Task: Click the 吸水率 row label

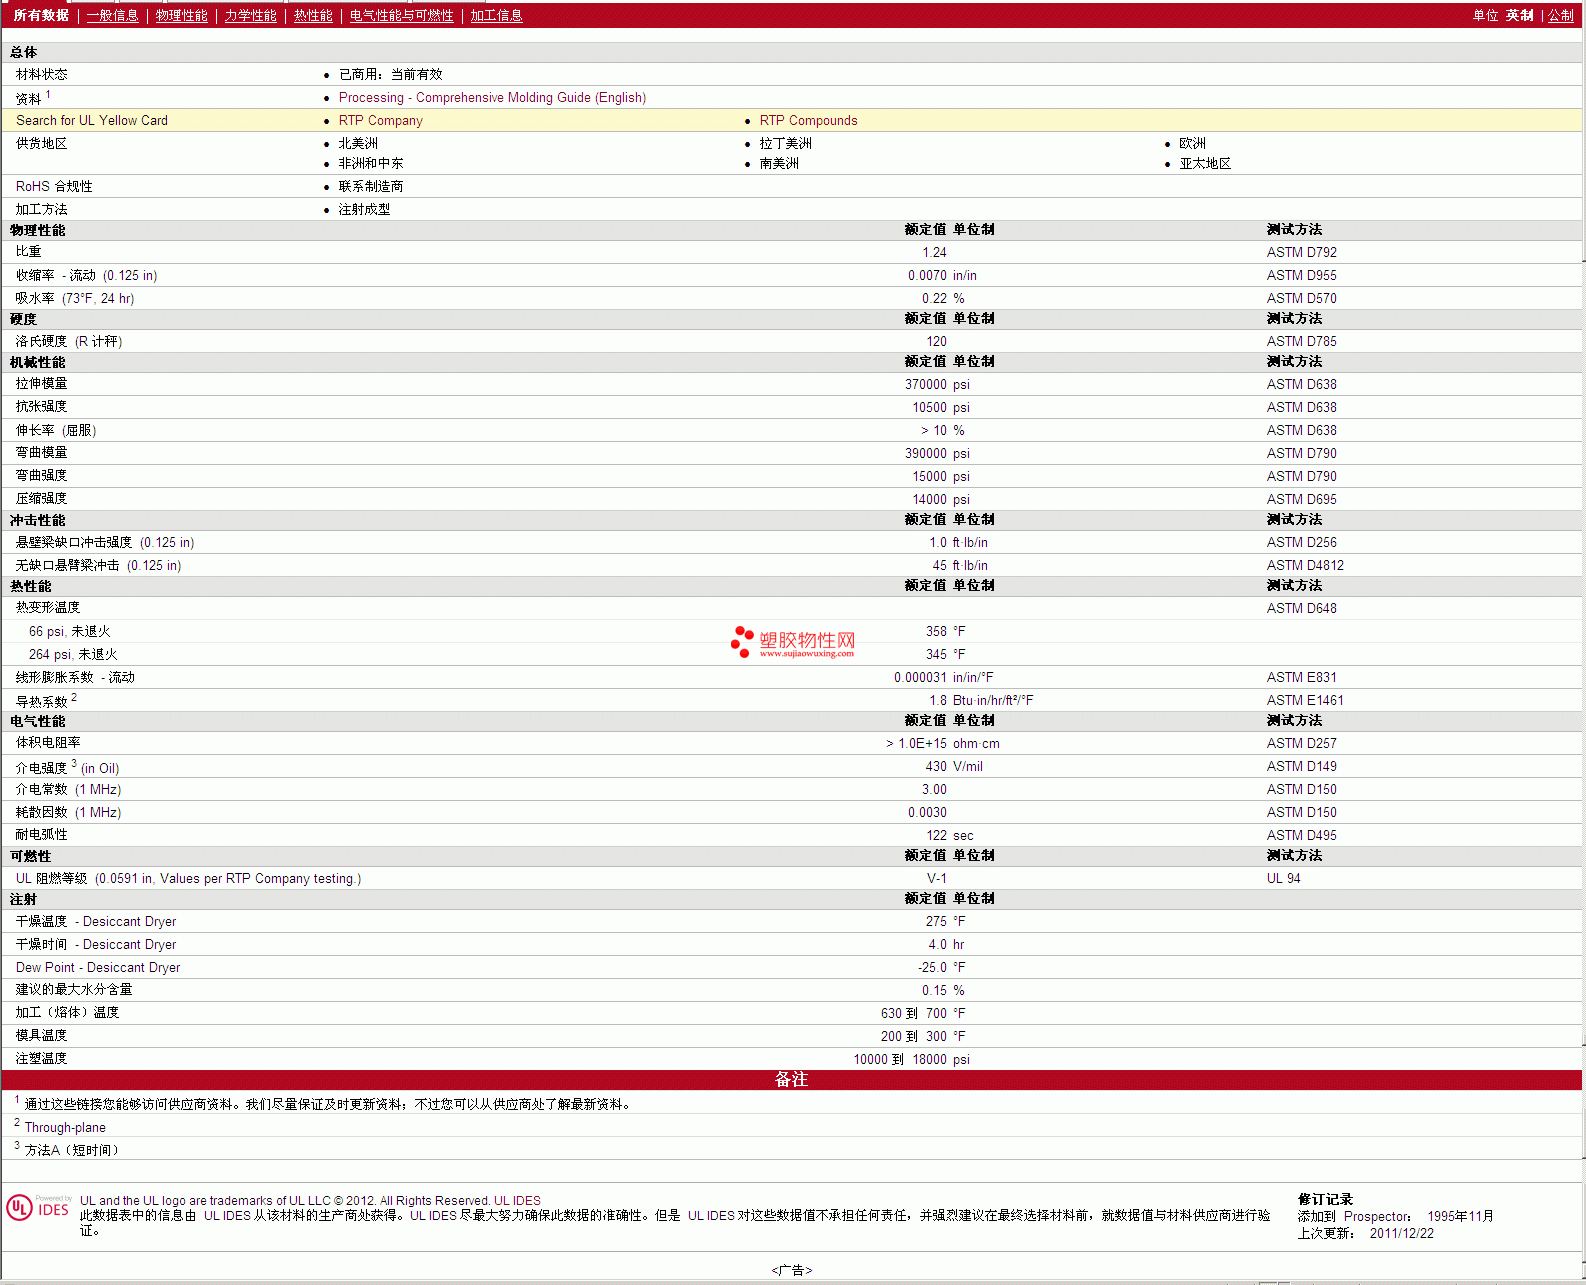Action: click(75, 299)
